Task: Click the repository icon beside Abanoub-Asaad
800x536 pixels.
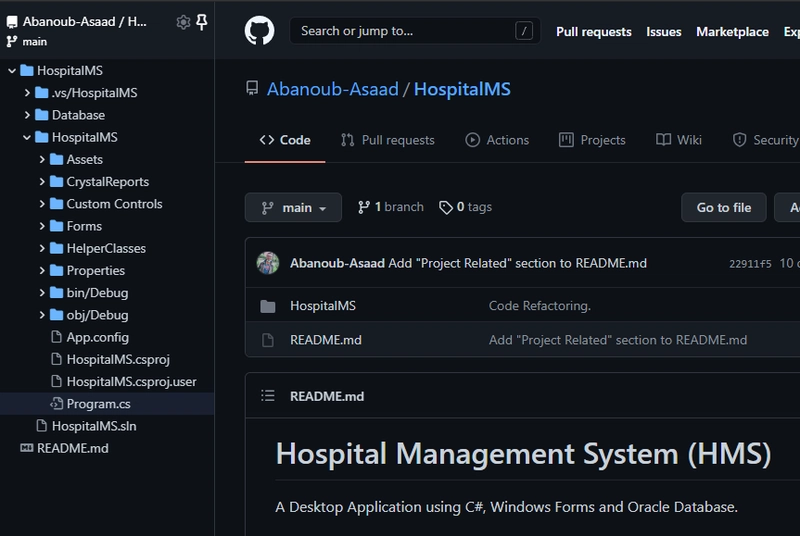Action: pyautogui.click(x=253, y=90)
